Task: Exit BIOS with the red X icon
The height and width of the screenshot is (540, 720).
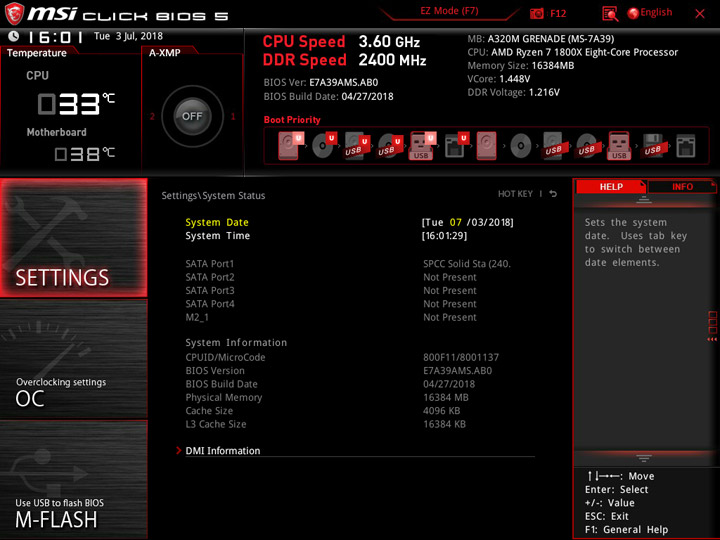Action: point(700,13)
